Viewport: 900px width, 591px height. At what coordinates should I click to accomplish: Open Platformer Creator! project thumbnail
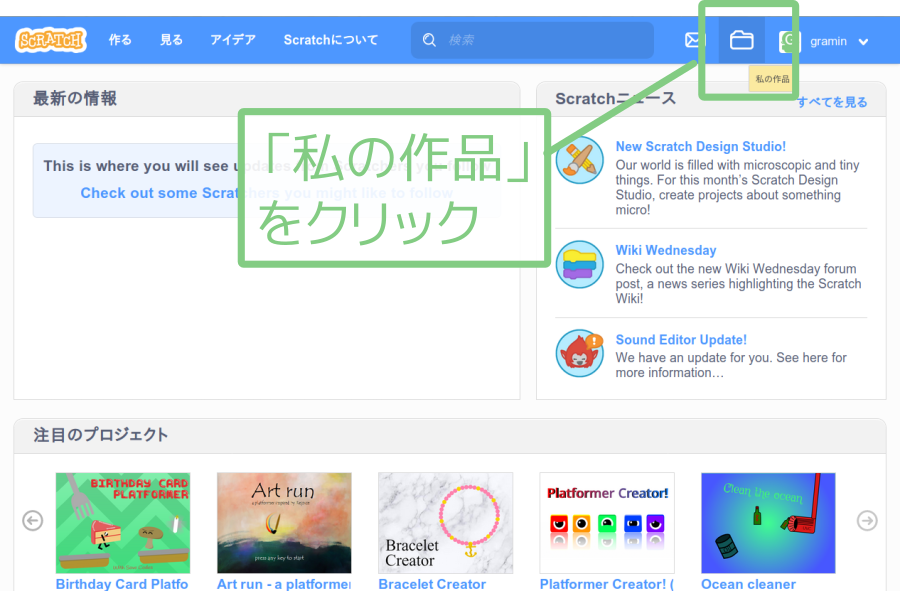607,523
